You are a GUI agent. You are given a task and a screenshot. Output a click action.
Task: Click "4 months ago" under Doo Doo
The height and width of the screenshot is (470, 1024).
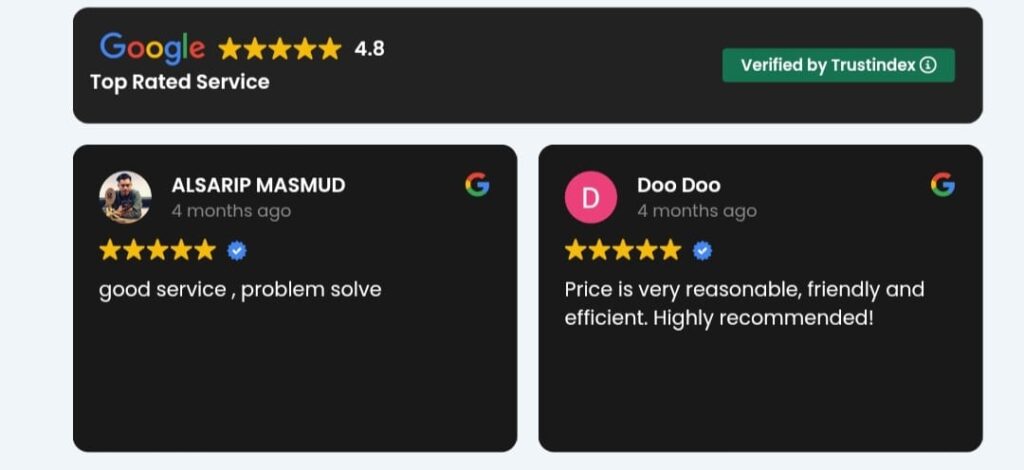697,211
